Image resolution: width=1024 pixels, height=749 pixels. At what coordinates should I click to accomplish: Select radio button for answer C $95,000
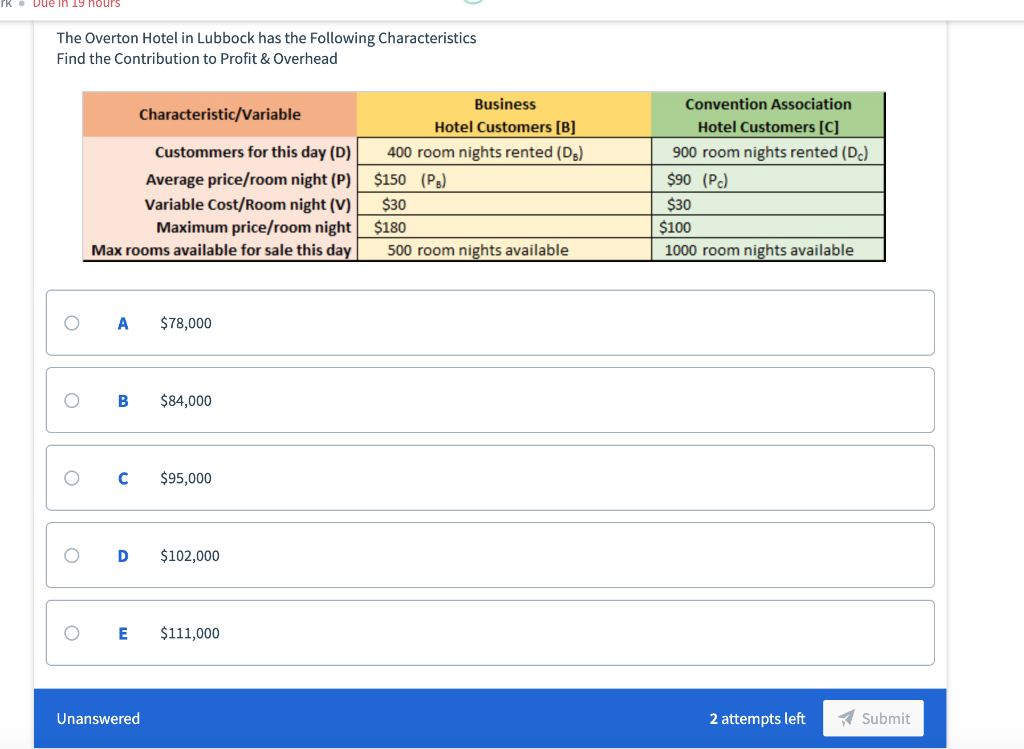pos(72,478)
